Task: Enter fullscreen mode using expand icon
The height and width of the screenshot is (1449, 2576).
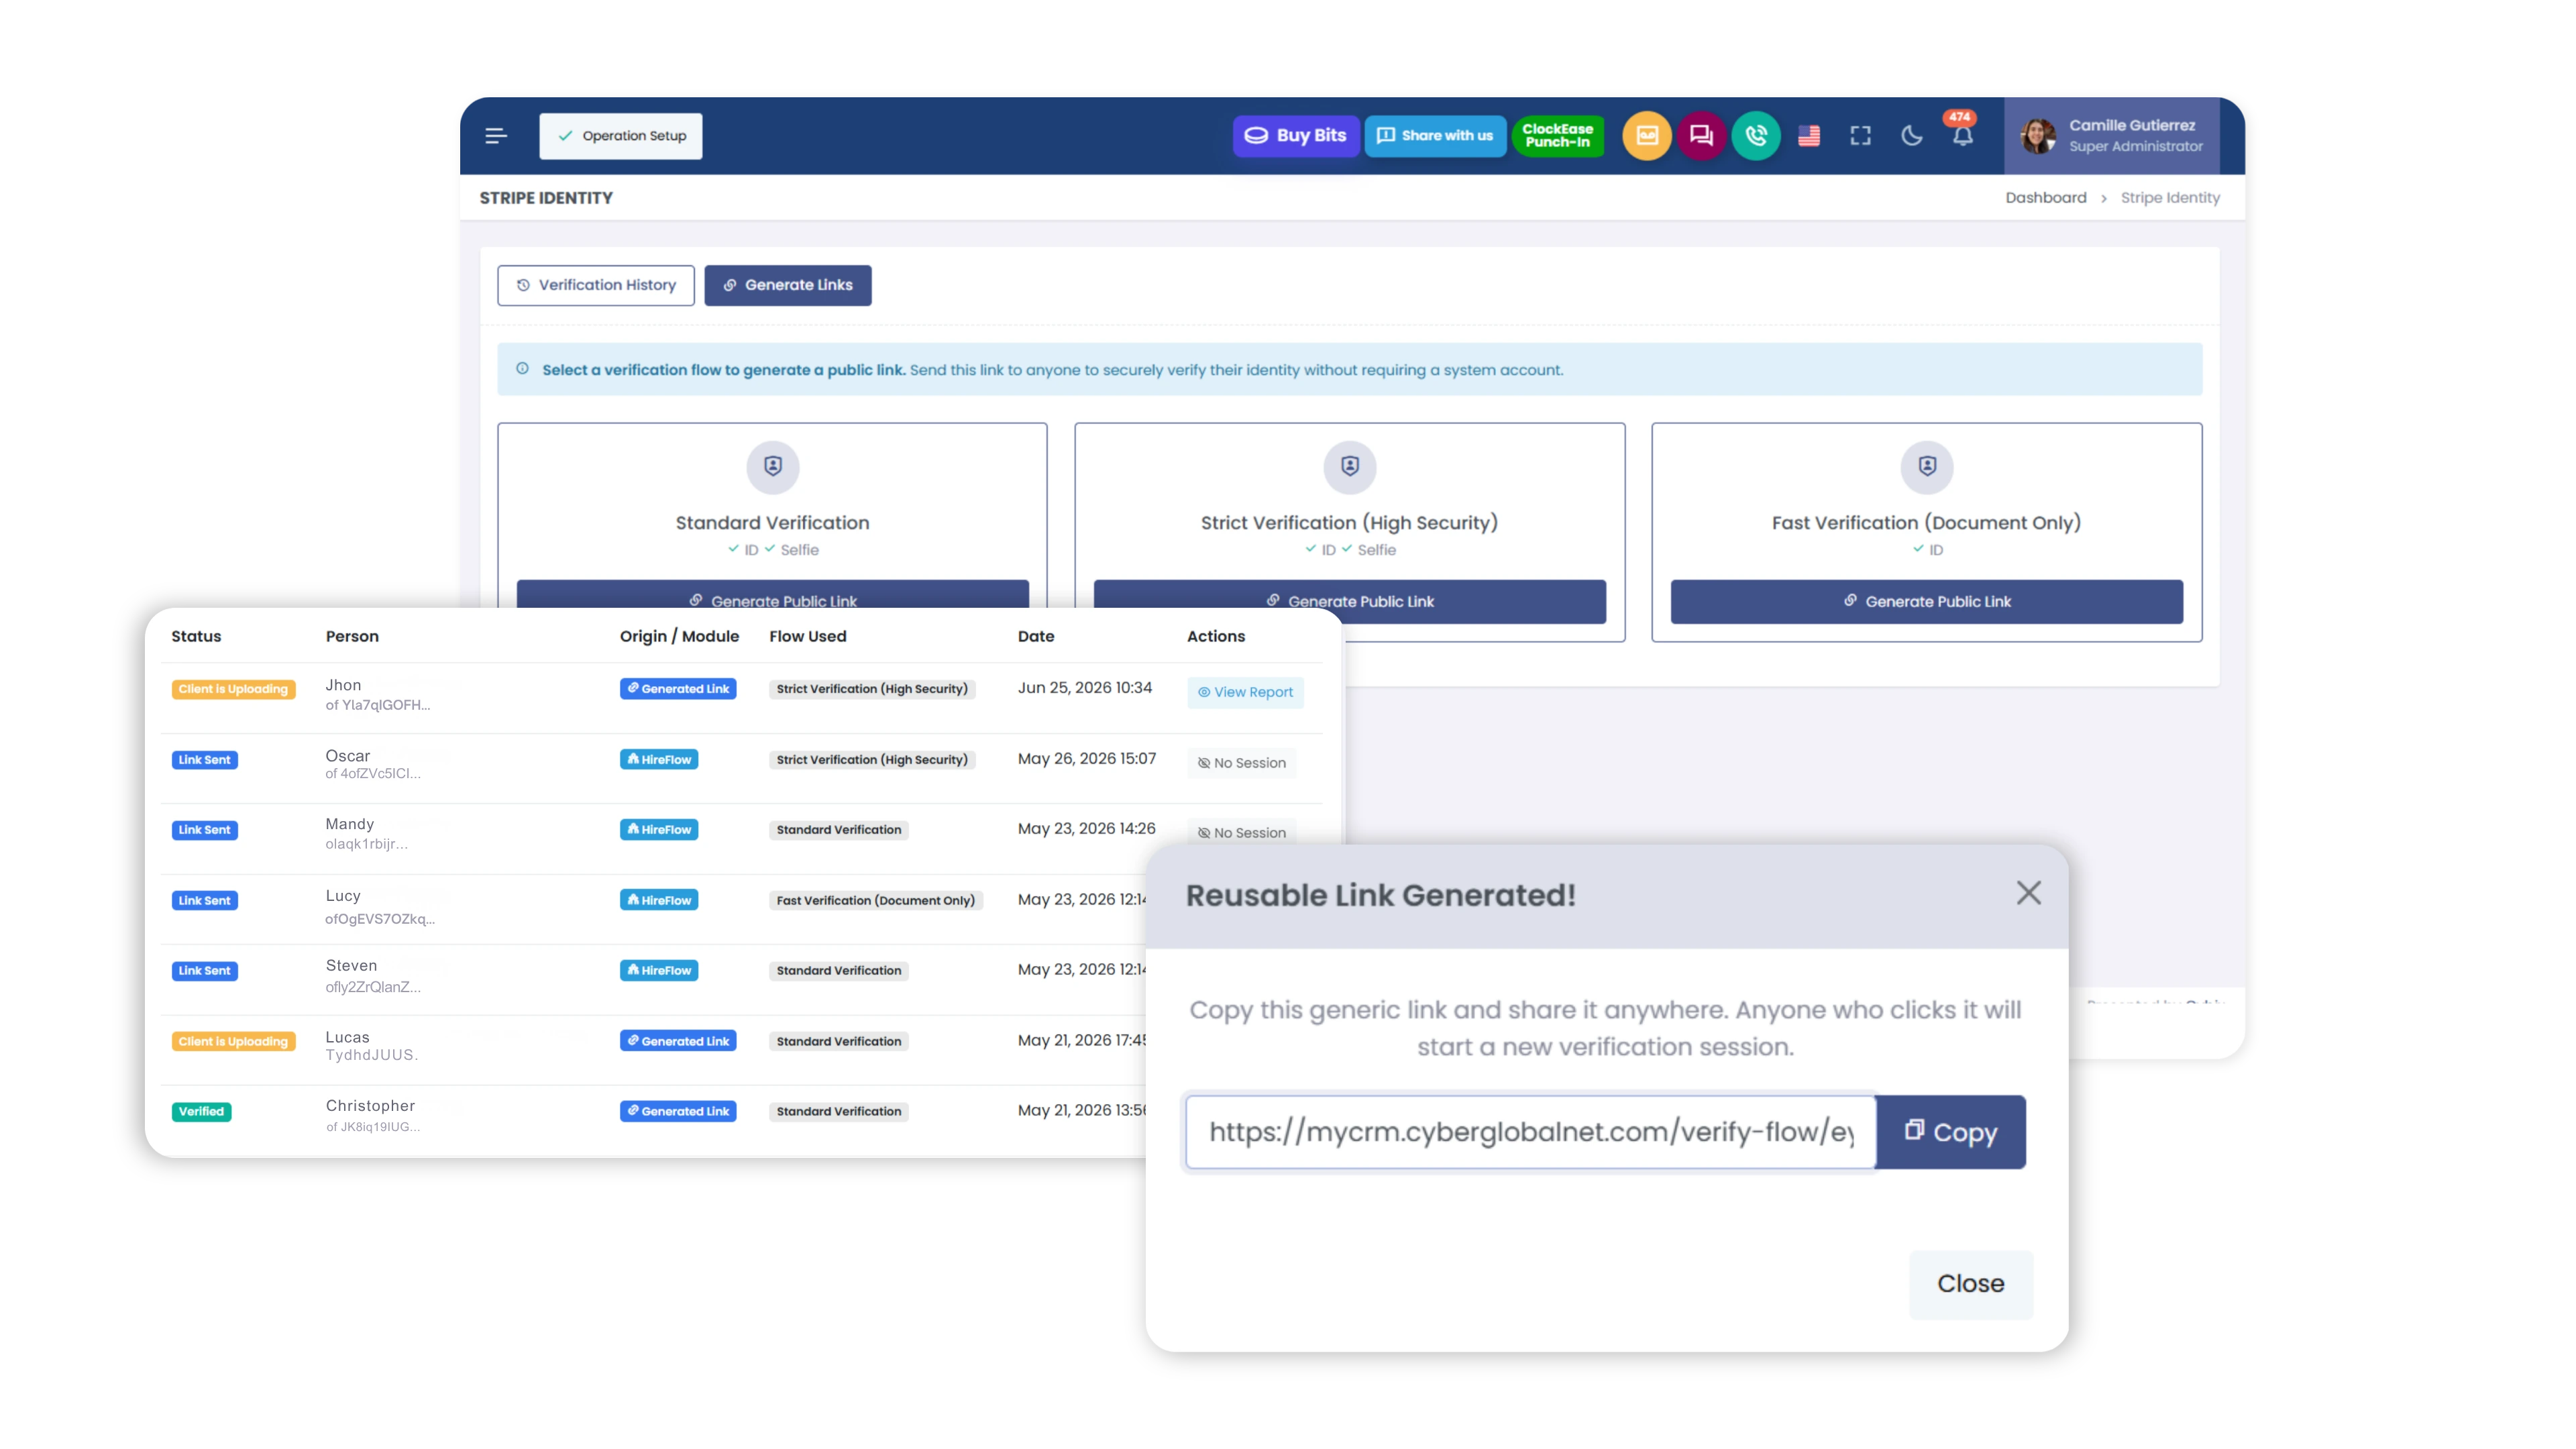Action: (1860, 136)
